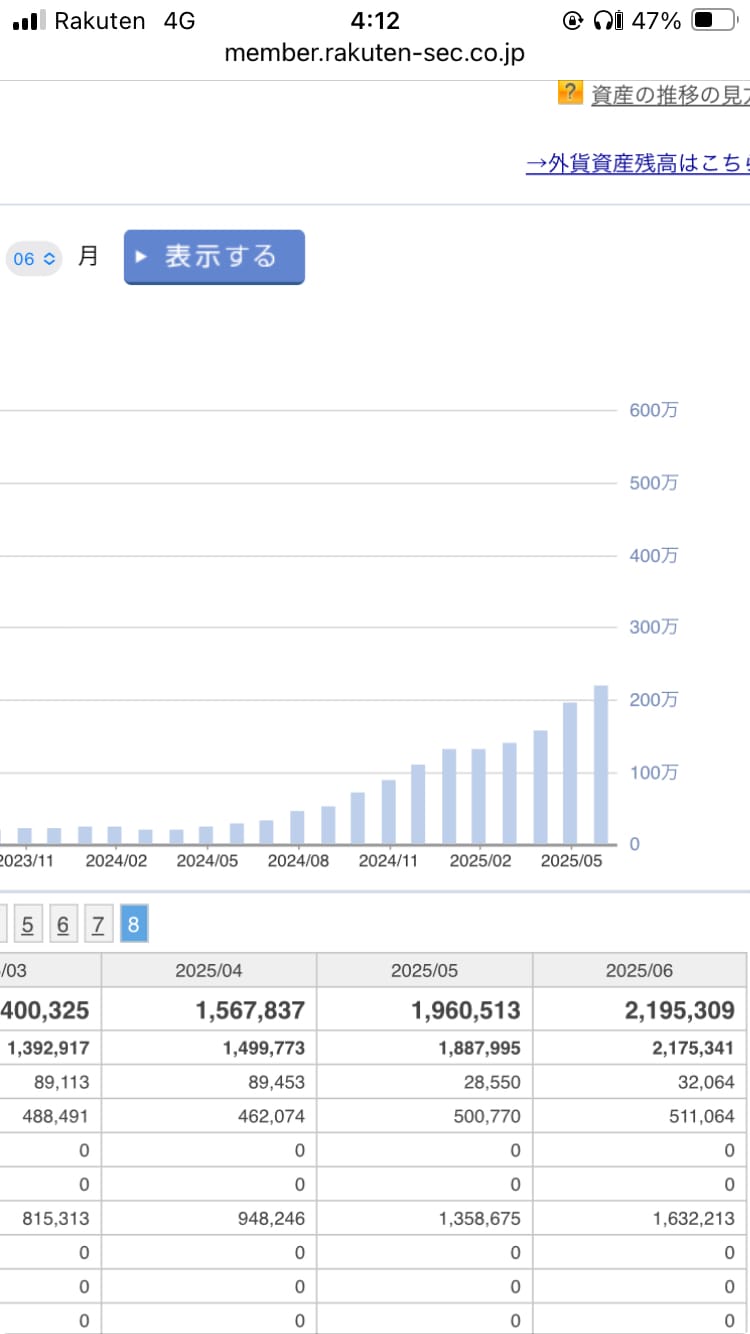Go to page 6 of the table

62,925
